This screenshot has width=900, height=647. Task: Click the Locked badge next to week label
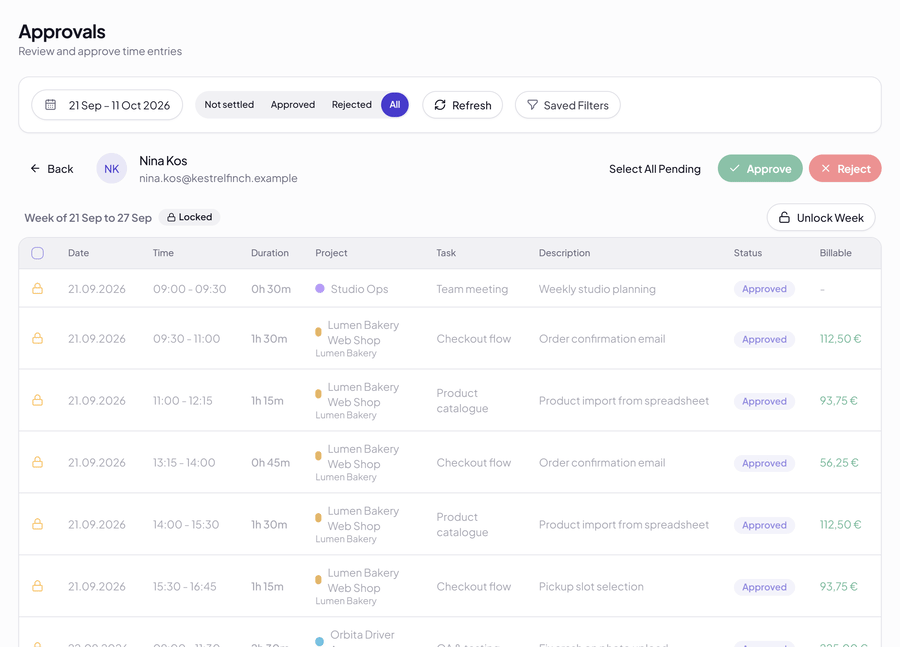pos(189,217)
